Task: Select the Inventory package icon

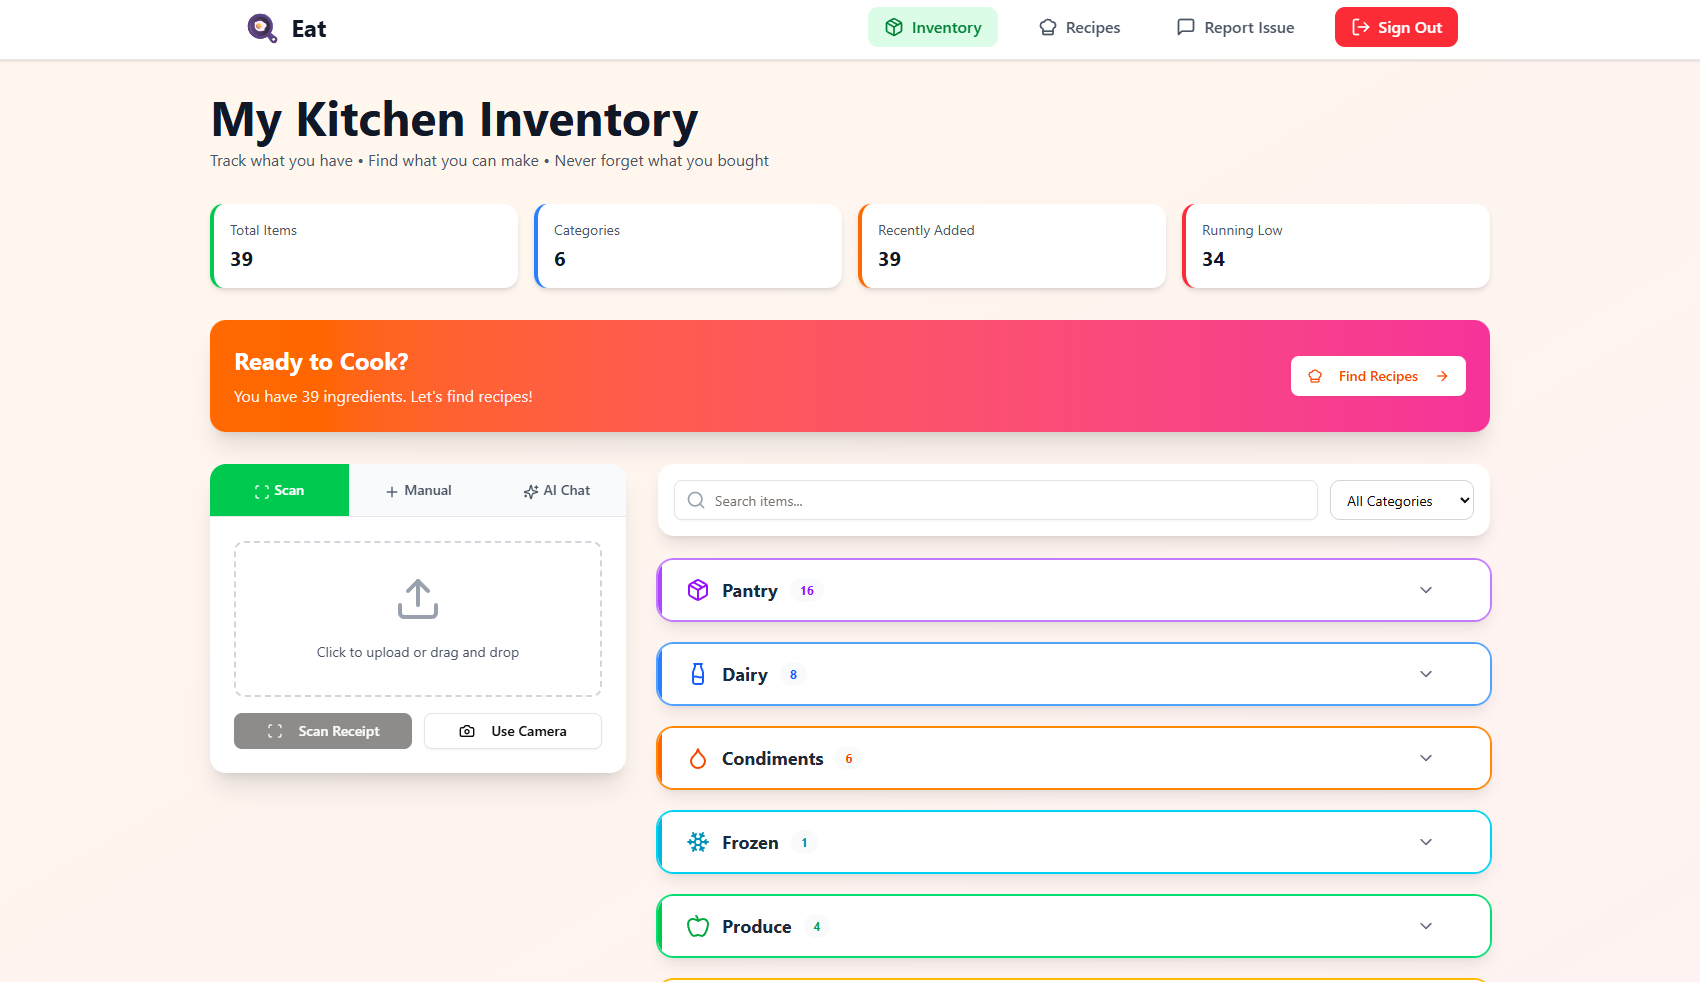Action: pyautogui.click(x=893, y=27)
